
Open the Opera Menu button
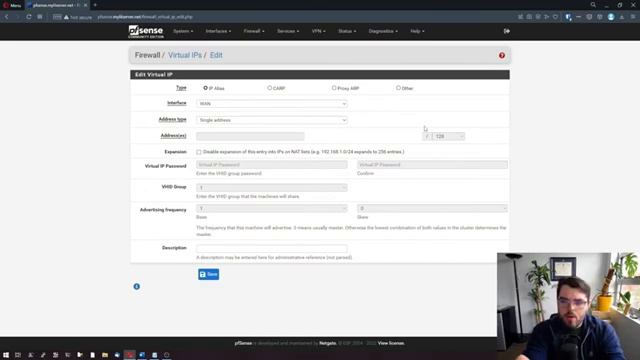click(x=12, y=5)
